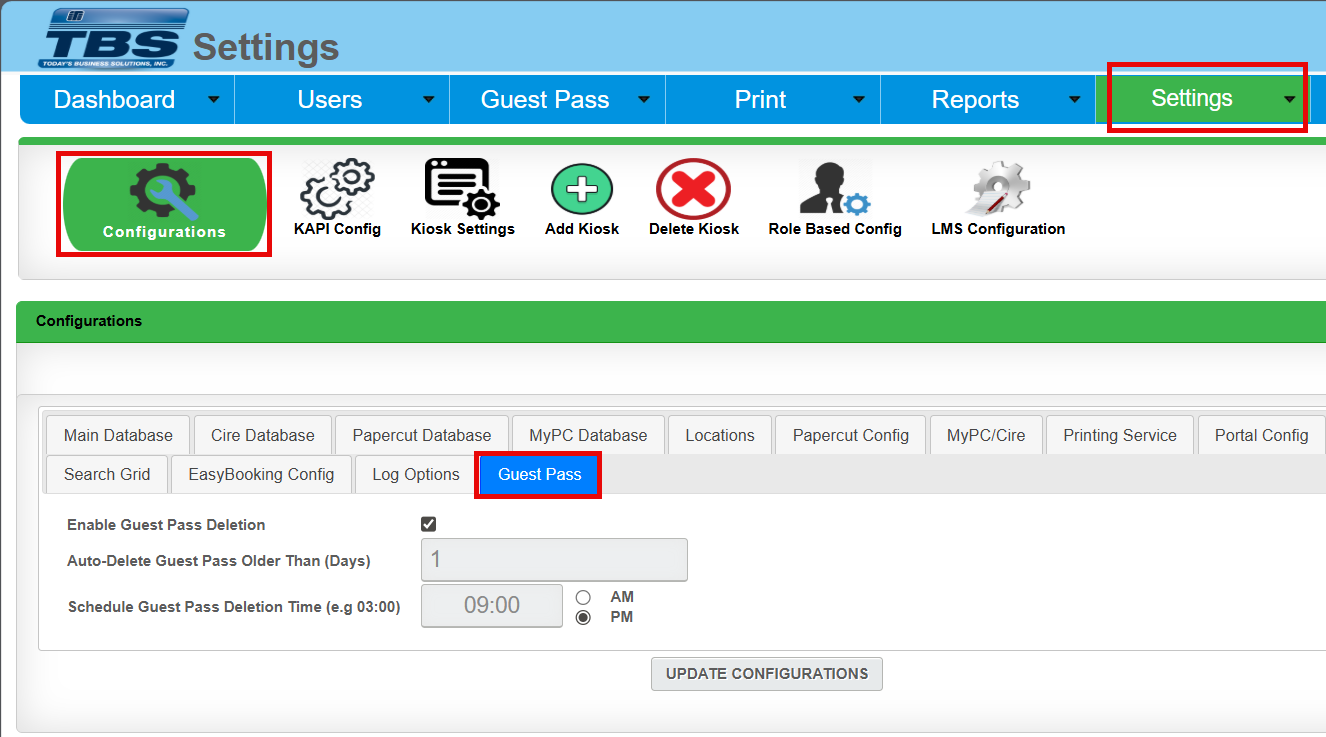Switch to the EasyBooking Config tab

point(261,474)
